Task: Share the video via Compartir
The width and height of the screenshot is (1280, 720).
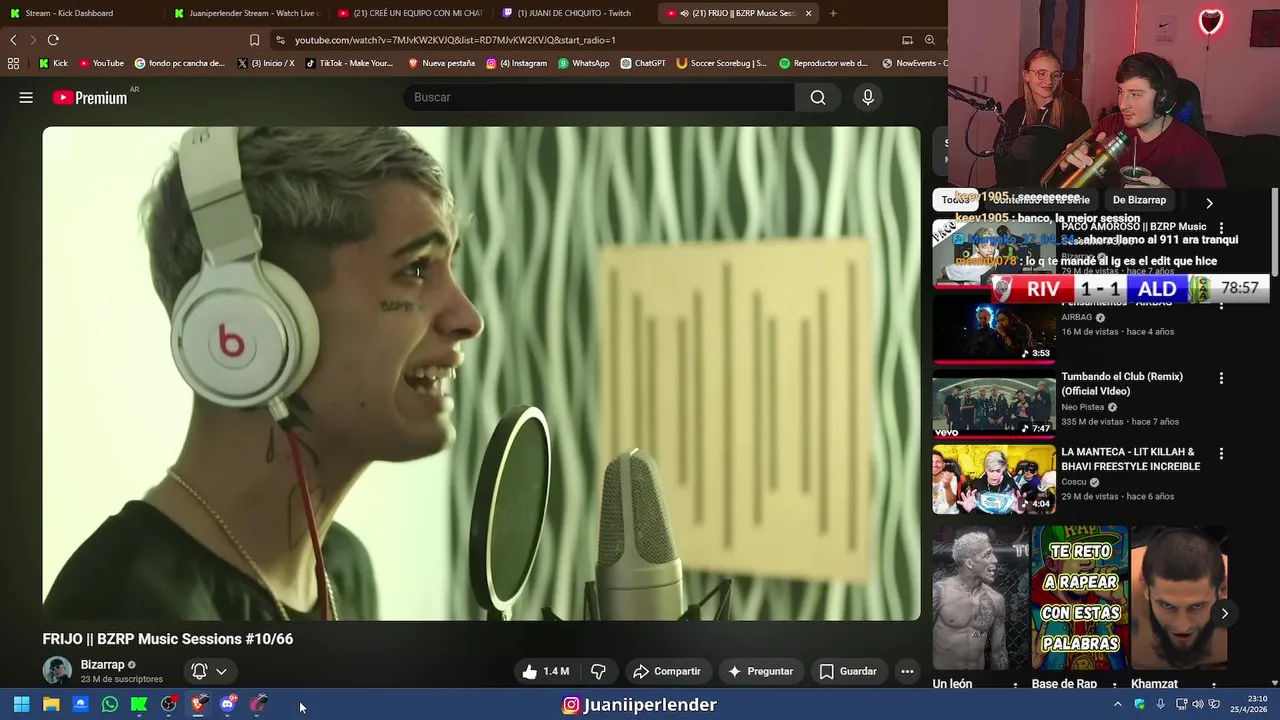Action: 667,671
